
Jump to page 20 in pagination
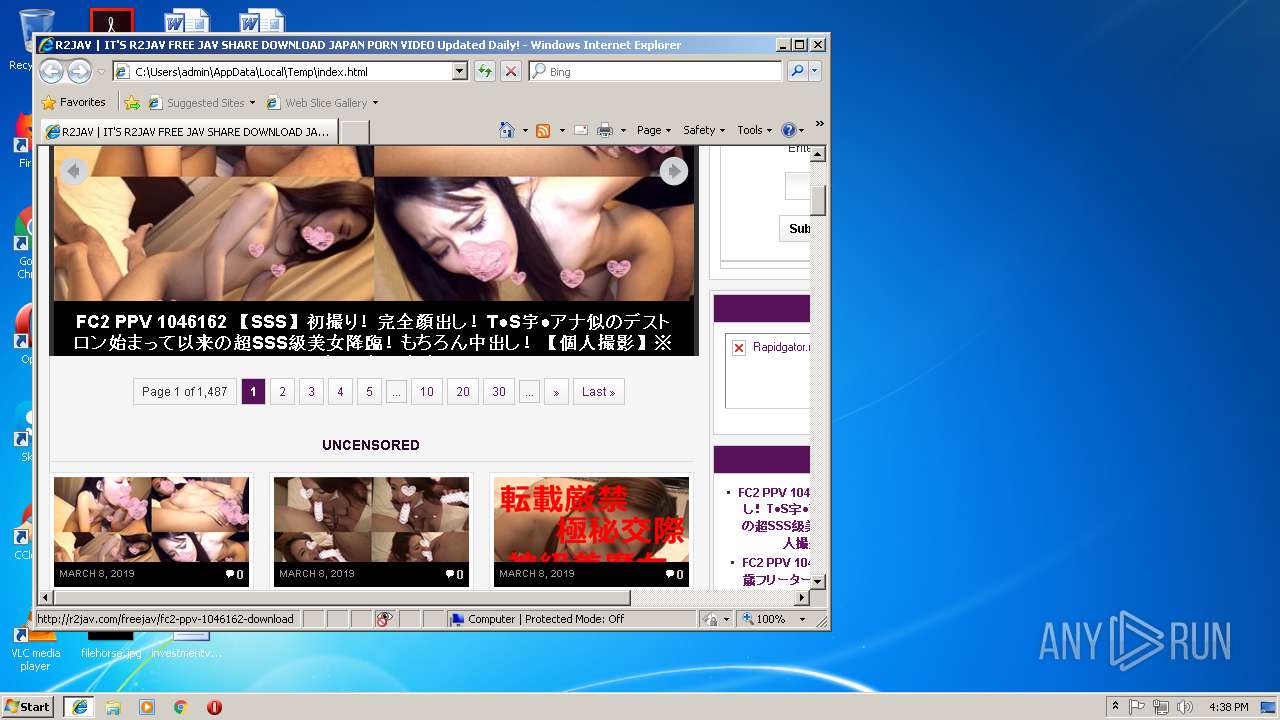(463, 392)
